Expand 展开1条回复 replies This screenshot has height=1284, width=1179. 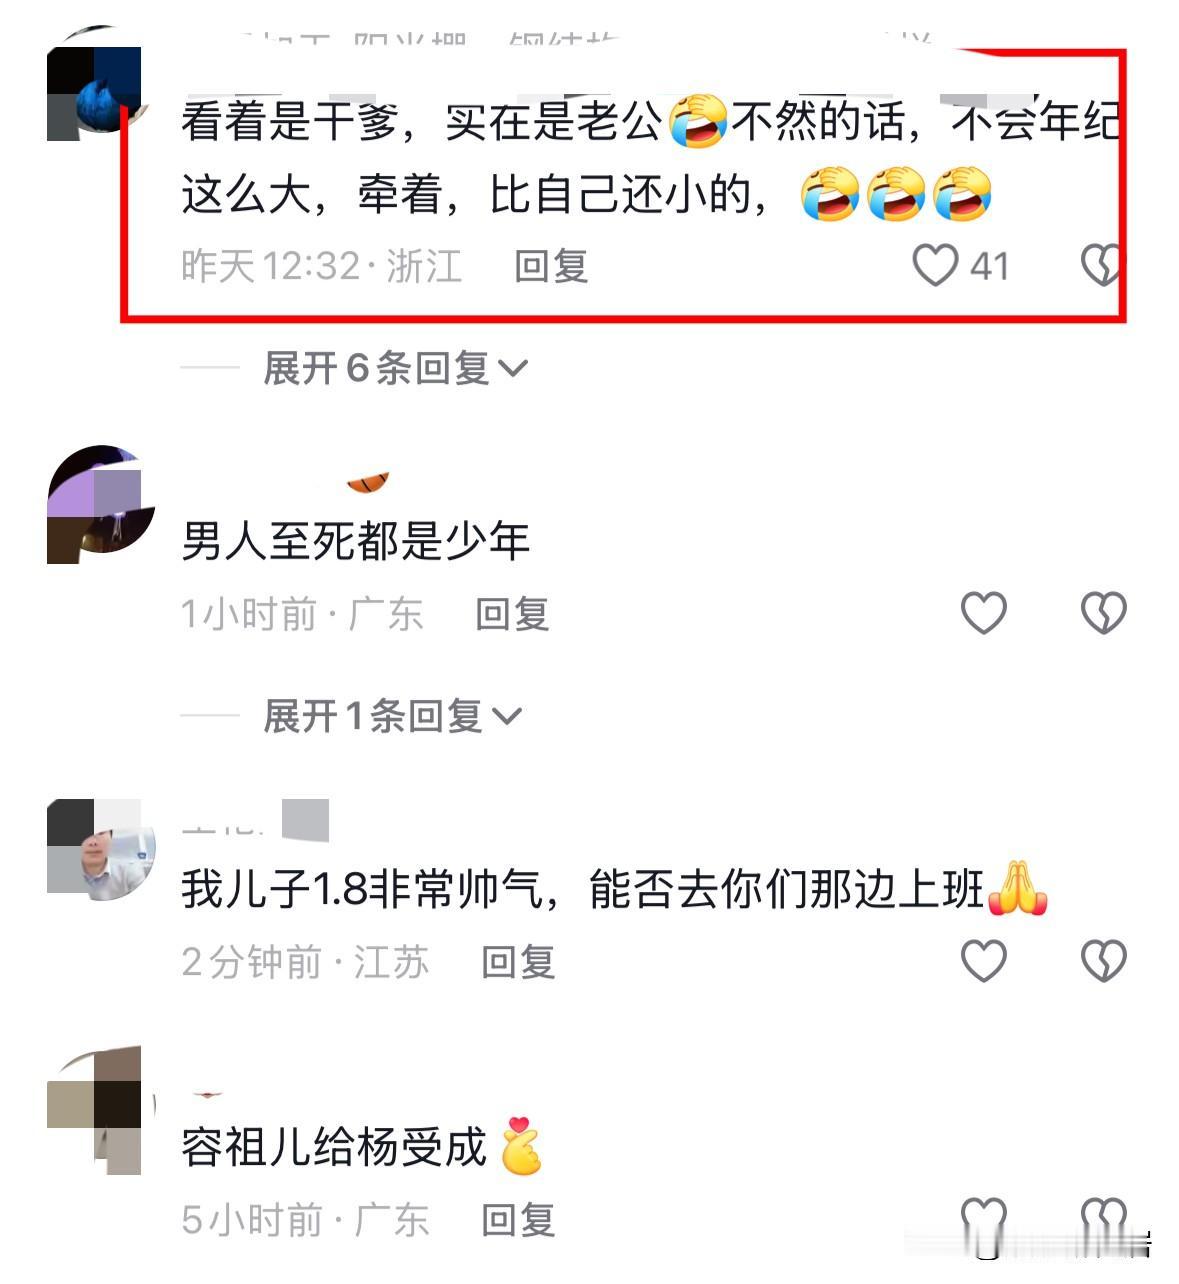click(x=391, y=716)
